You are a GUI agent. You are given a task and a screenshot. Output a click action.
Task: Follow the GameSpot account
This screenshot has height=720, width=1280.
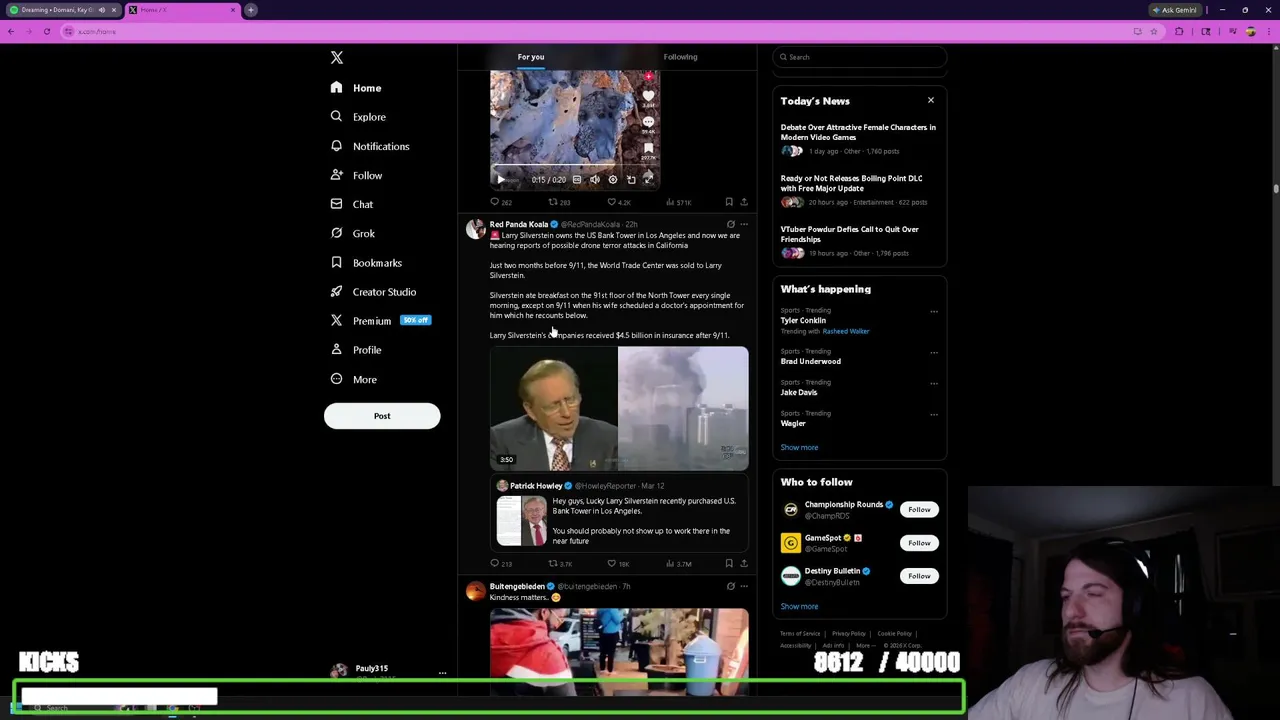919,543
